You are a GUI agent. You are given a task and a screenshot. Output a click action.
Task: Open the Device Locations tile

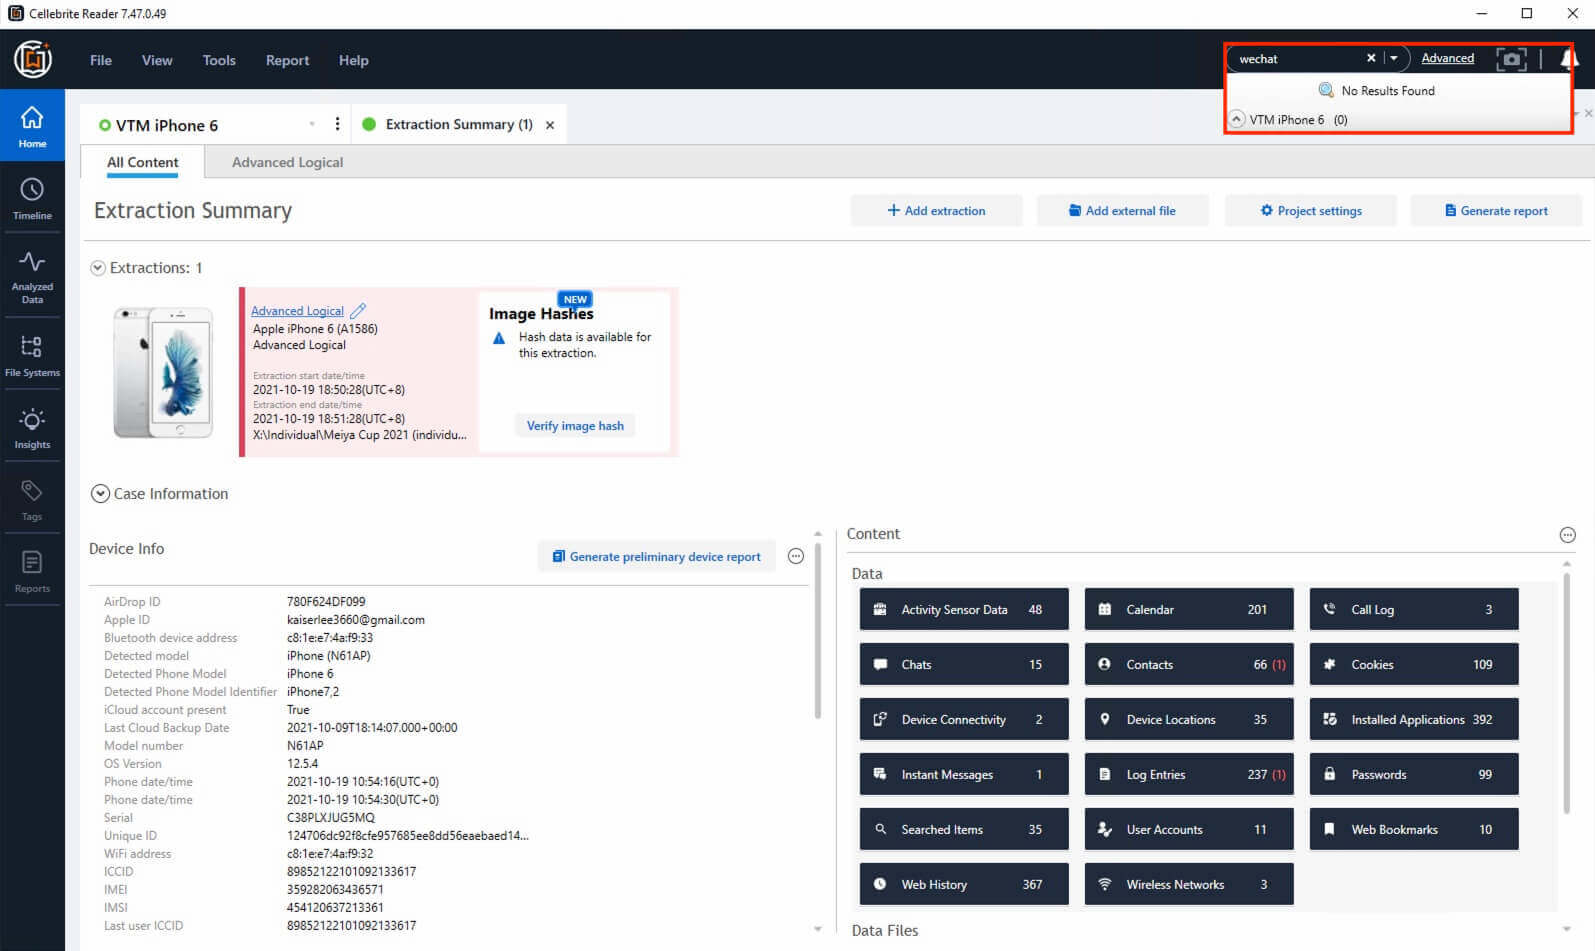1189,719
